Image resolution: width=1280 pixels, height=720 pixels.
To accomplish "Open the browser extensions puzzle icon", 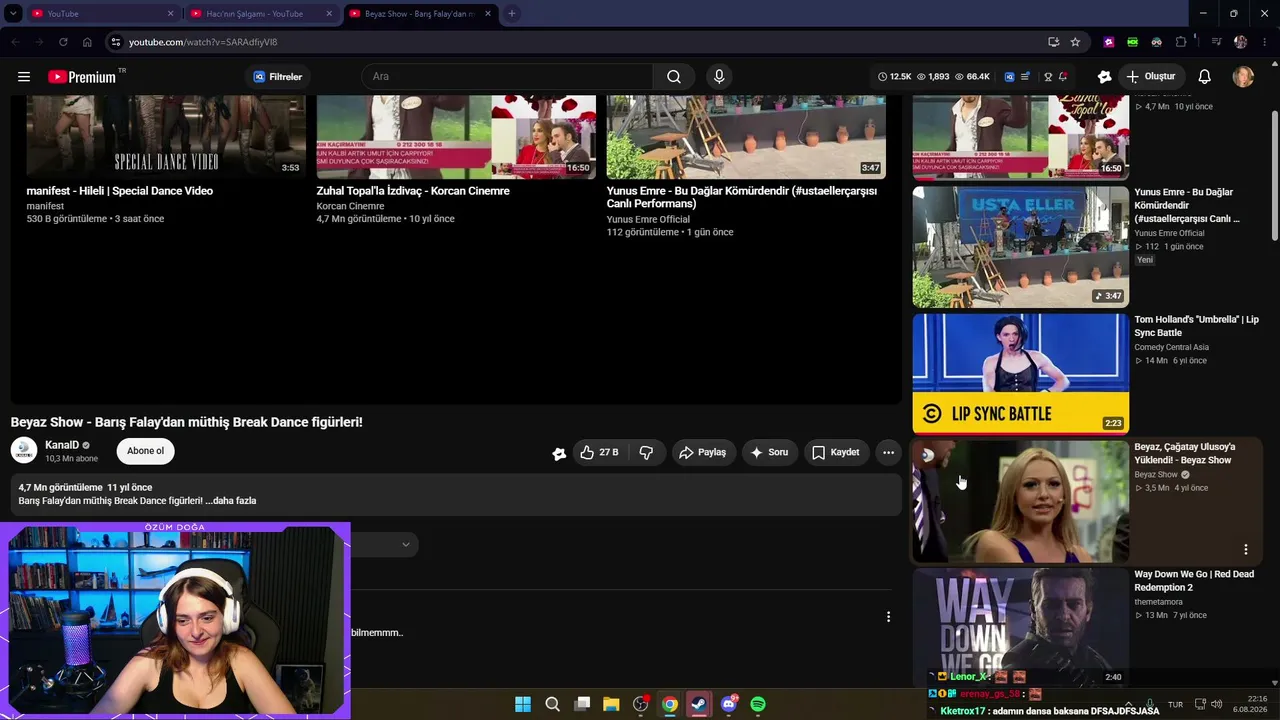I will pyautogui.click(x=1181, y=42).
